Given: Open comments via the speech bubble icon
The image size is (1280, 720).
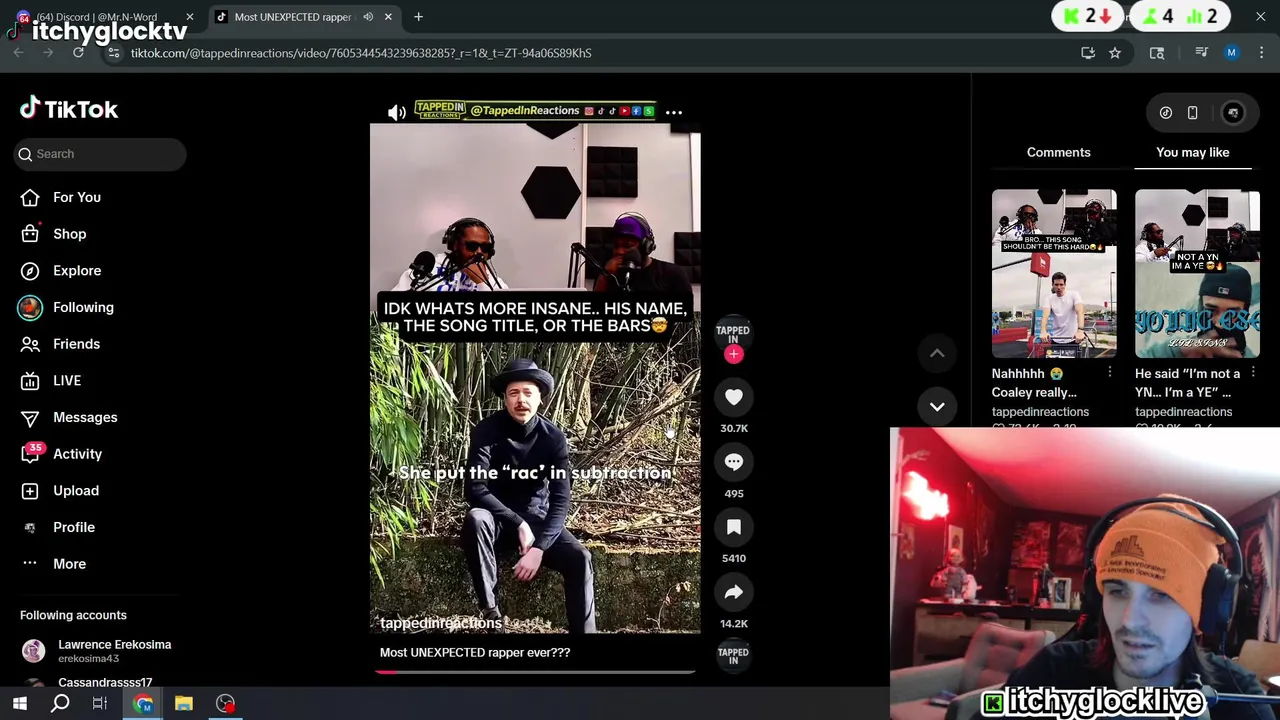Looking at the screenshot, I should click(x=734, y=462).
